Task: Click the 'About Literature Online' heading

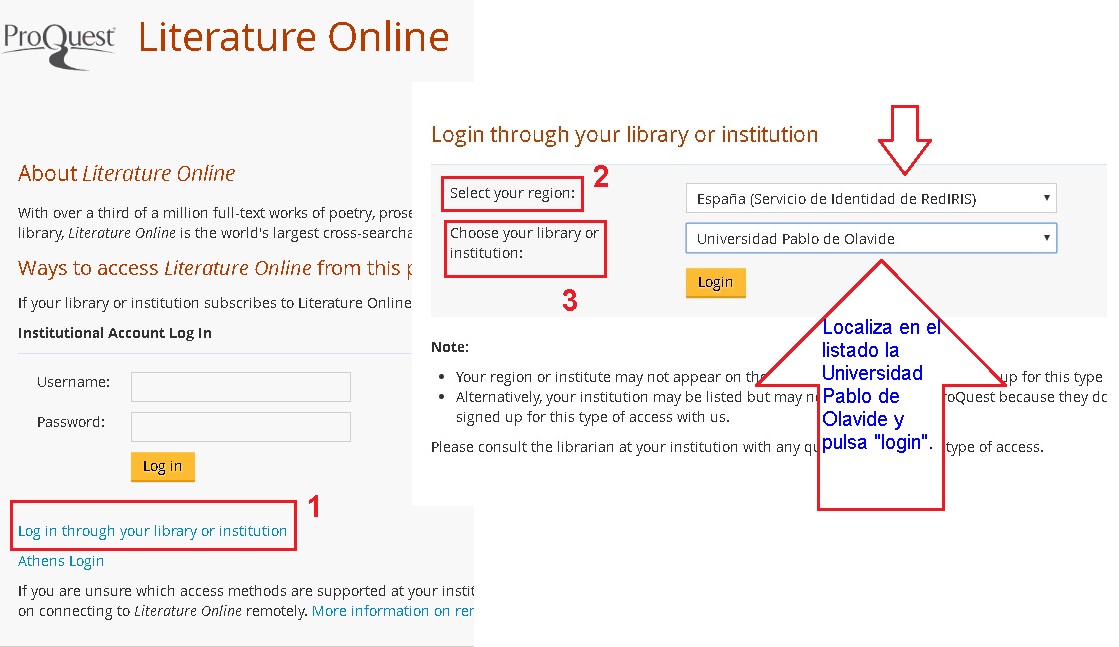Action: pos(126,174)
